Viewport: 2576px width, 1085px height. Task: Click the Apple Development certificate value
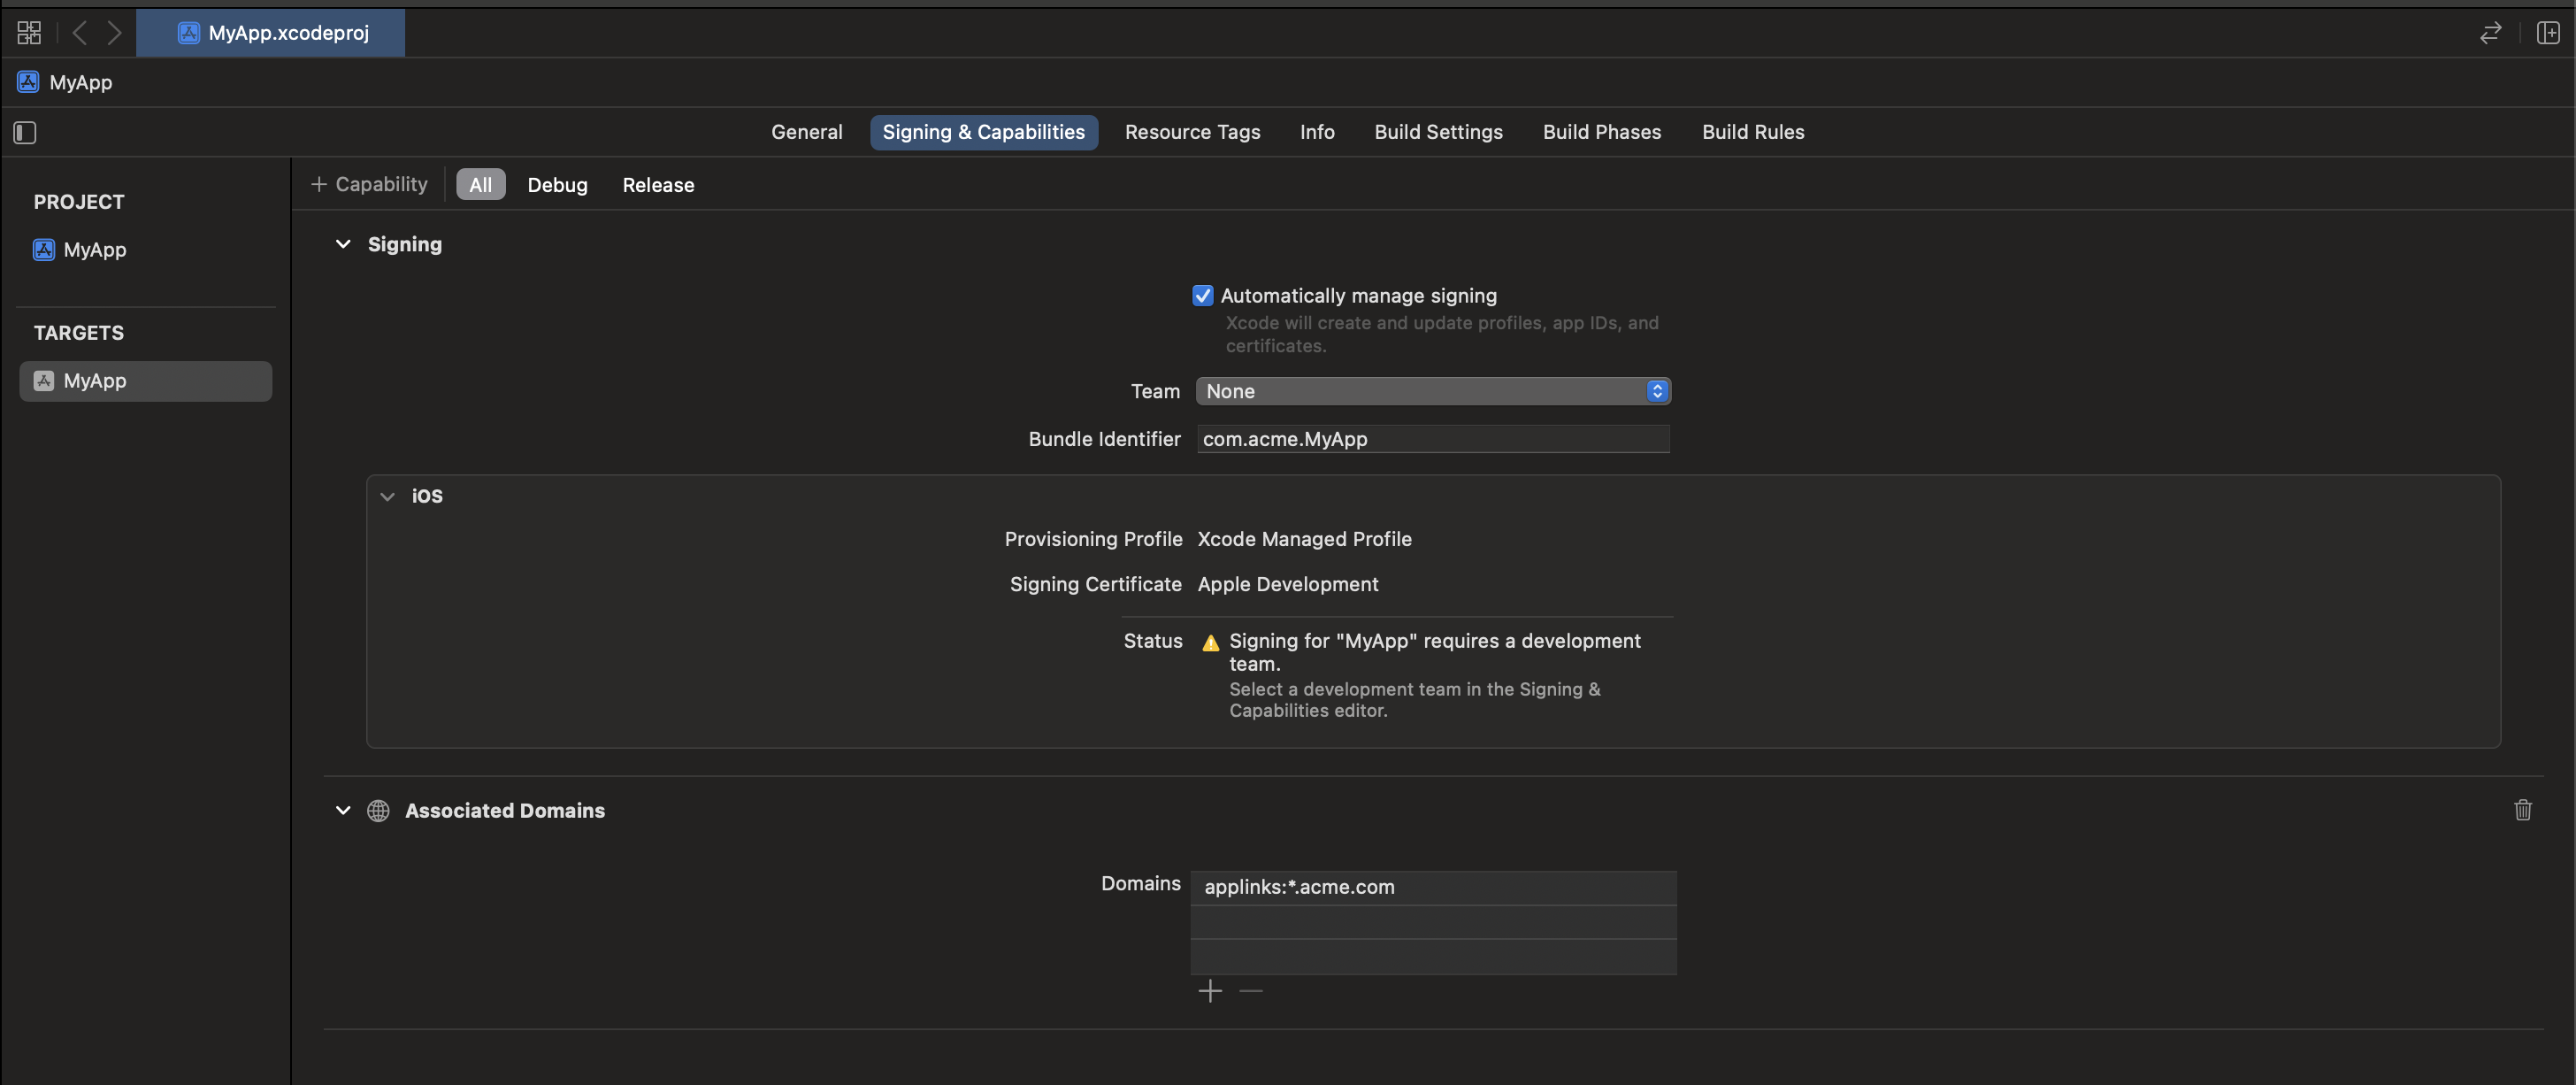pyautogui.click(x=1287, y=584)
